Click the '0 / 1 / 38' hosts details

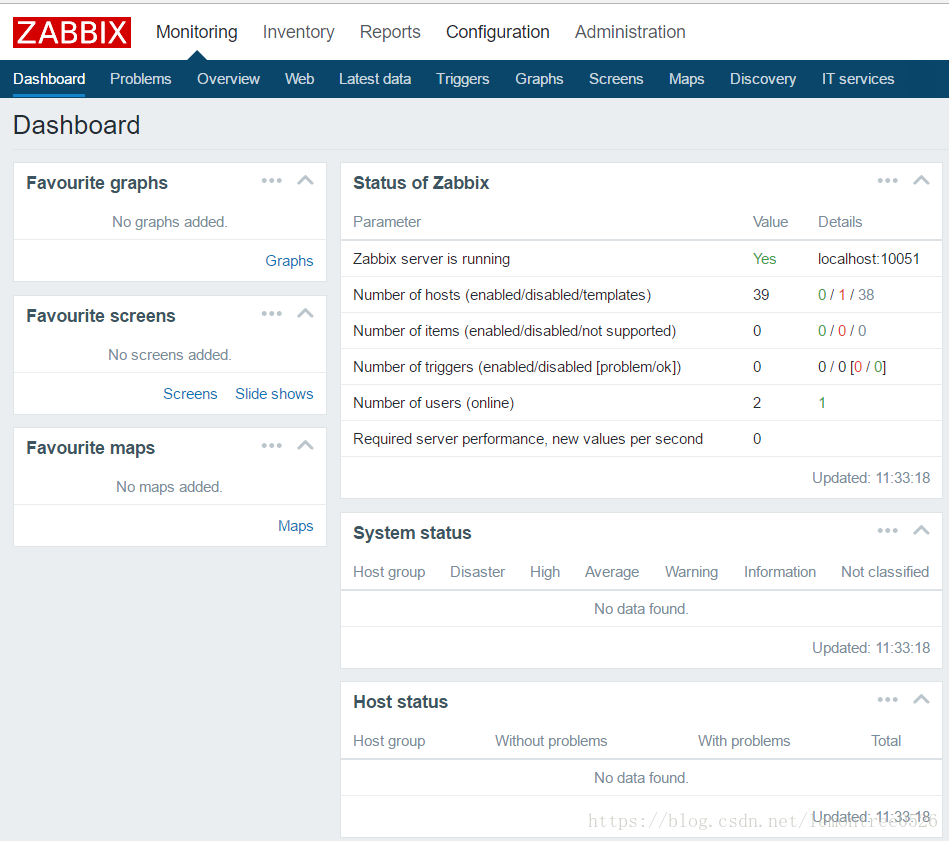[846, 295]
